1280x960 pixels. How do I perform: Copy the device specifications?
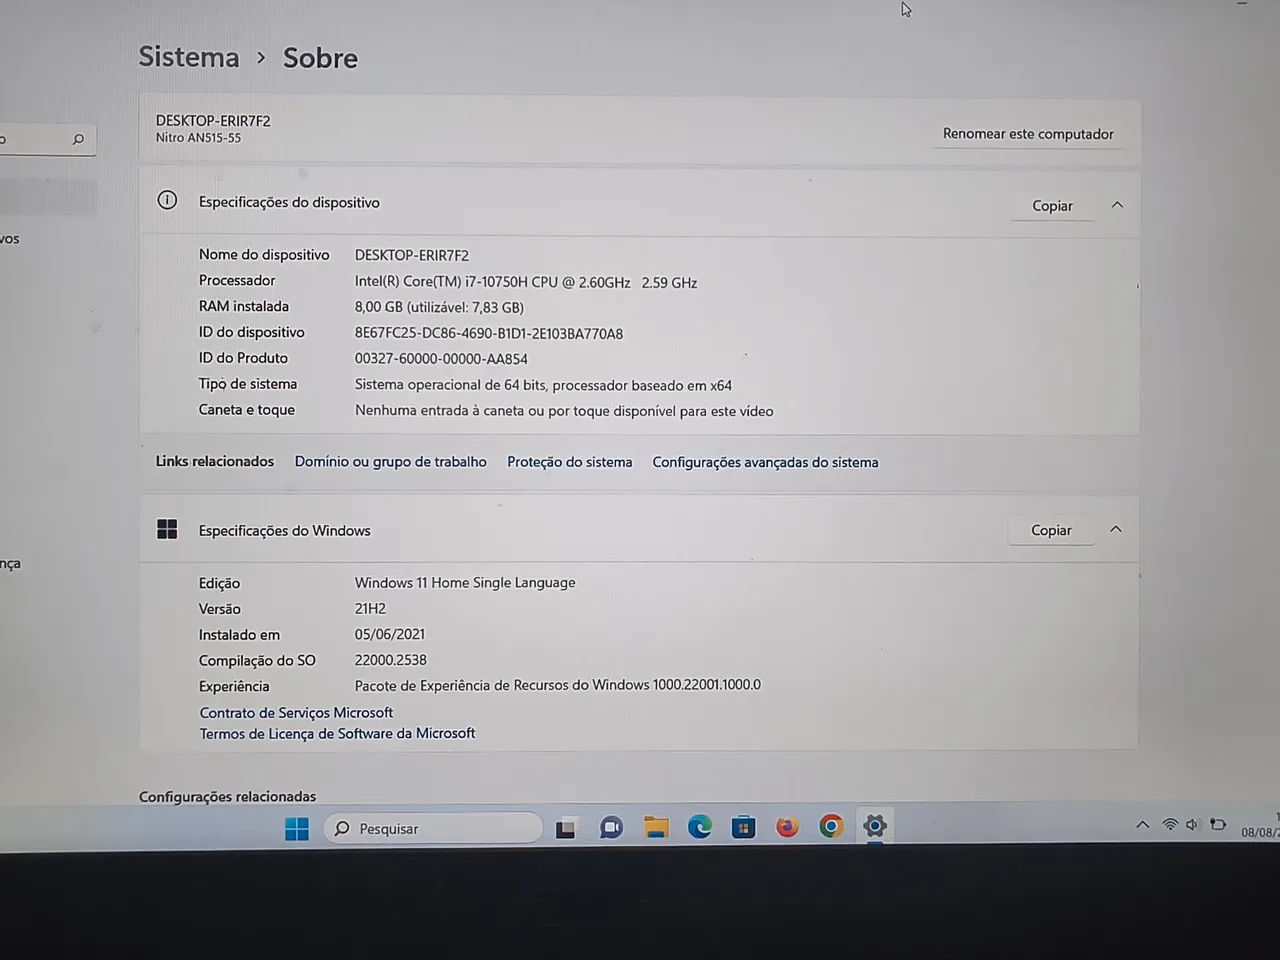click(1052, 205)
